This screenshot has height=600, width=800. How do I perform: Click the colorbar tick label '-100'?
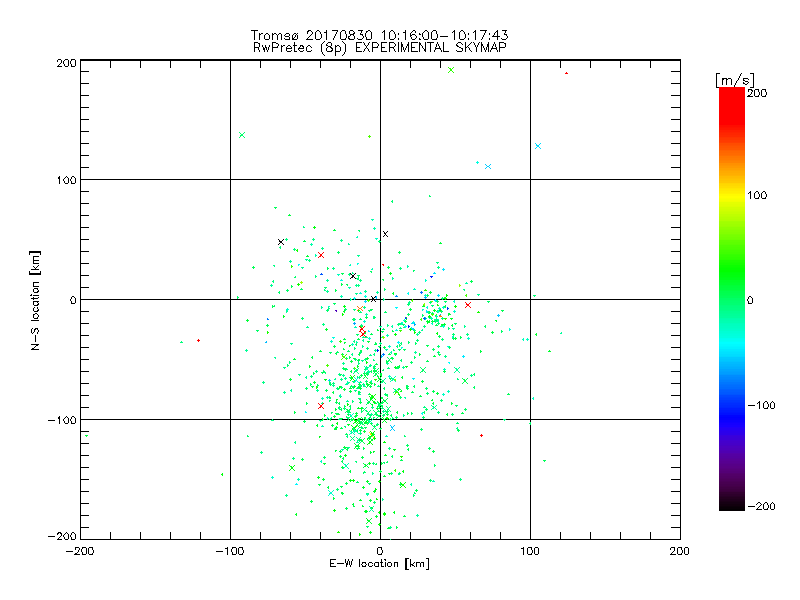coord(761,405)
